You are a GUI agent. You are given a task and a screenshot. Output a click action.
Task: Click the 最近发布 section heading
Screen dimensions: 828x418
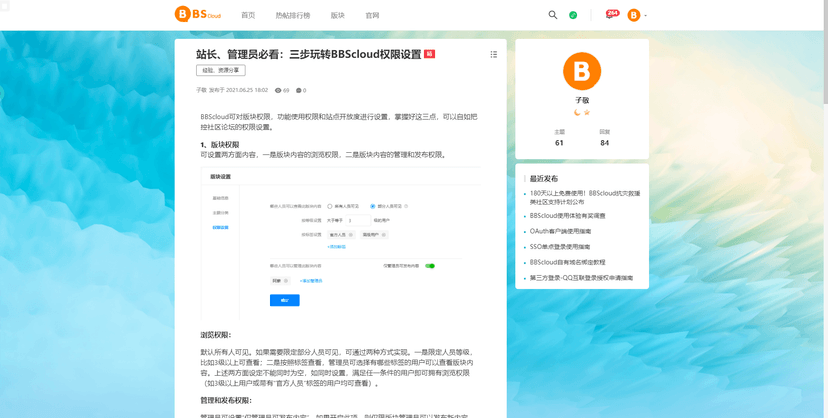[543, 178]
